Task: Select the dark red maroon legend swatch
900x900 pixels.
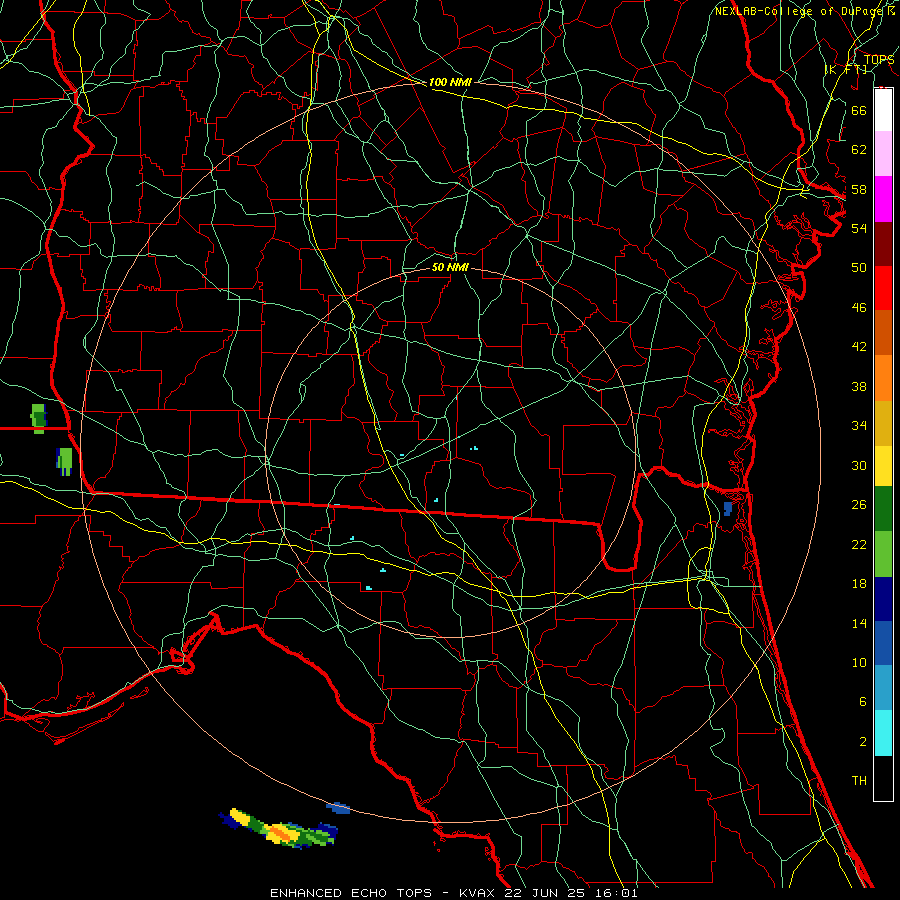Action: 883,243
